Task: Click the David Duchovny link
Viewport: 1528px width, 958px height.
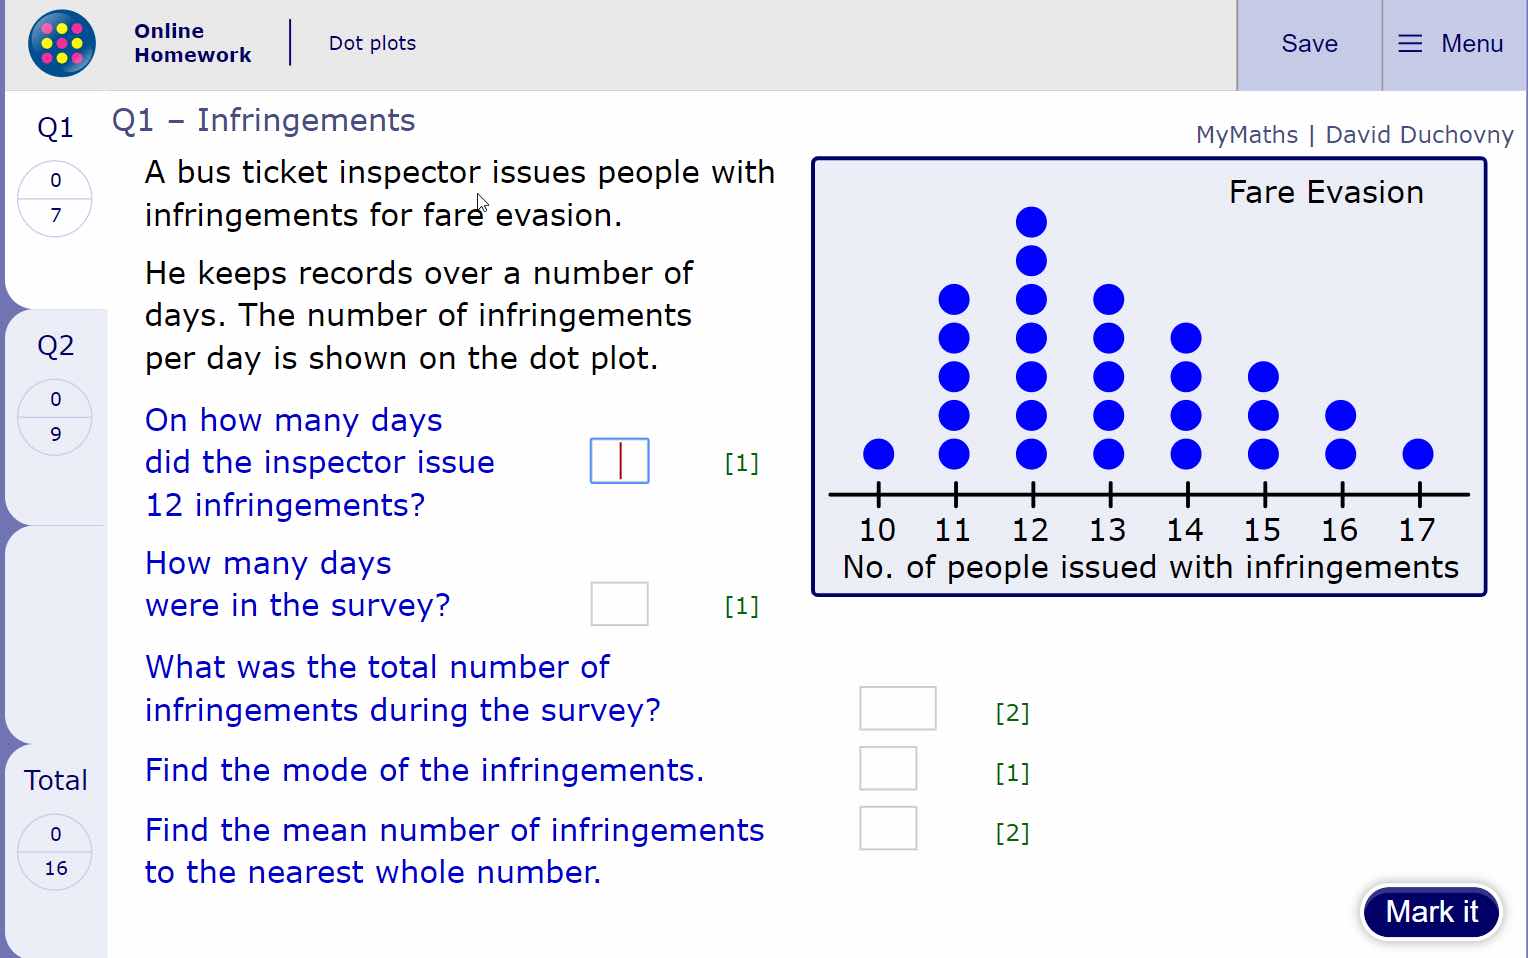Action: point(1419,134)
